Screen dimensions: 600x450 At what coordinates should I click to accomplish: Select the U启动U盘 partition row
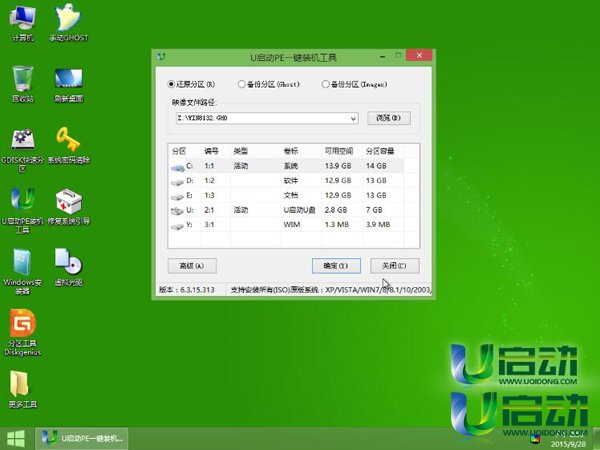point(286,210)
